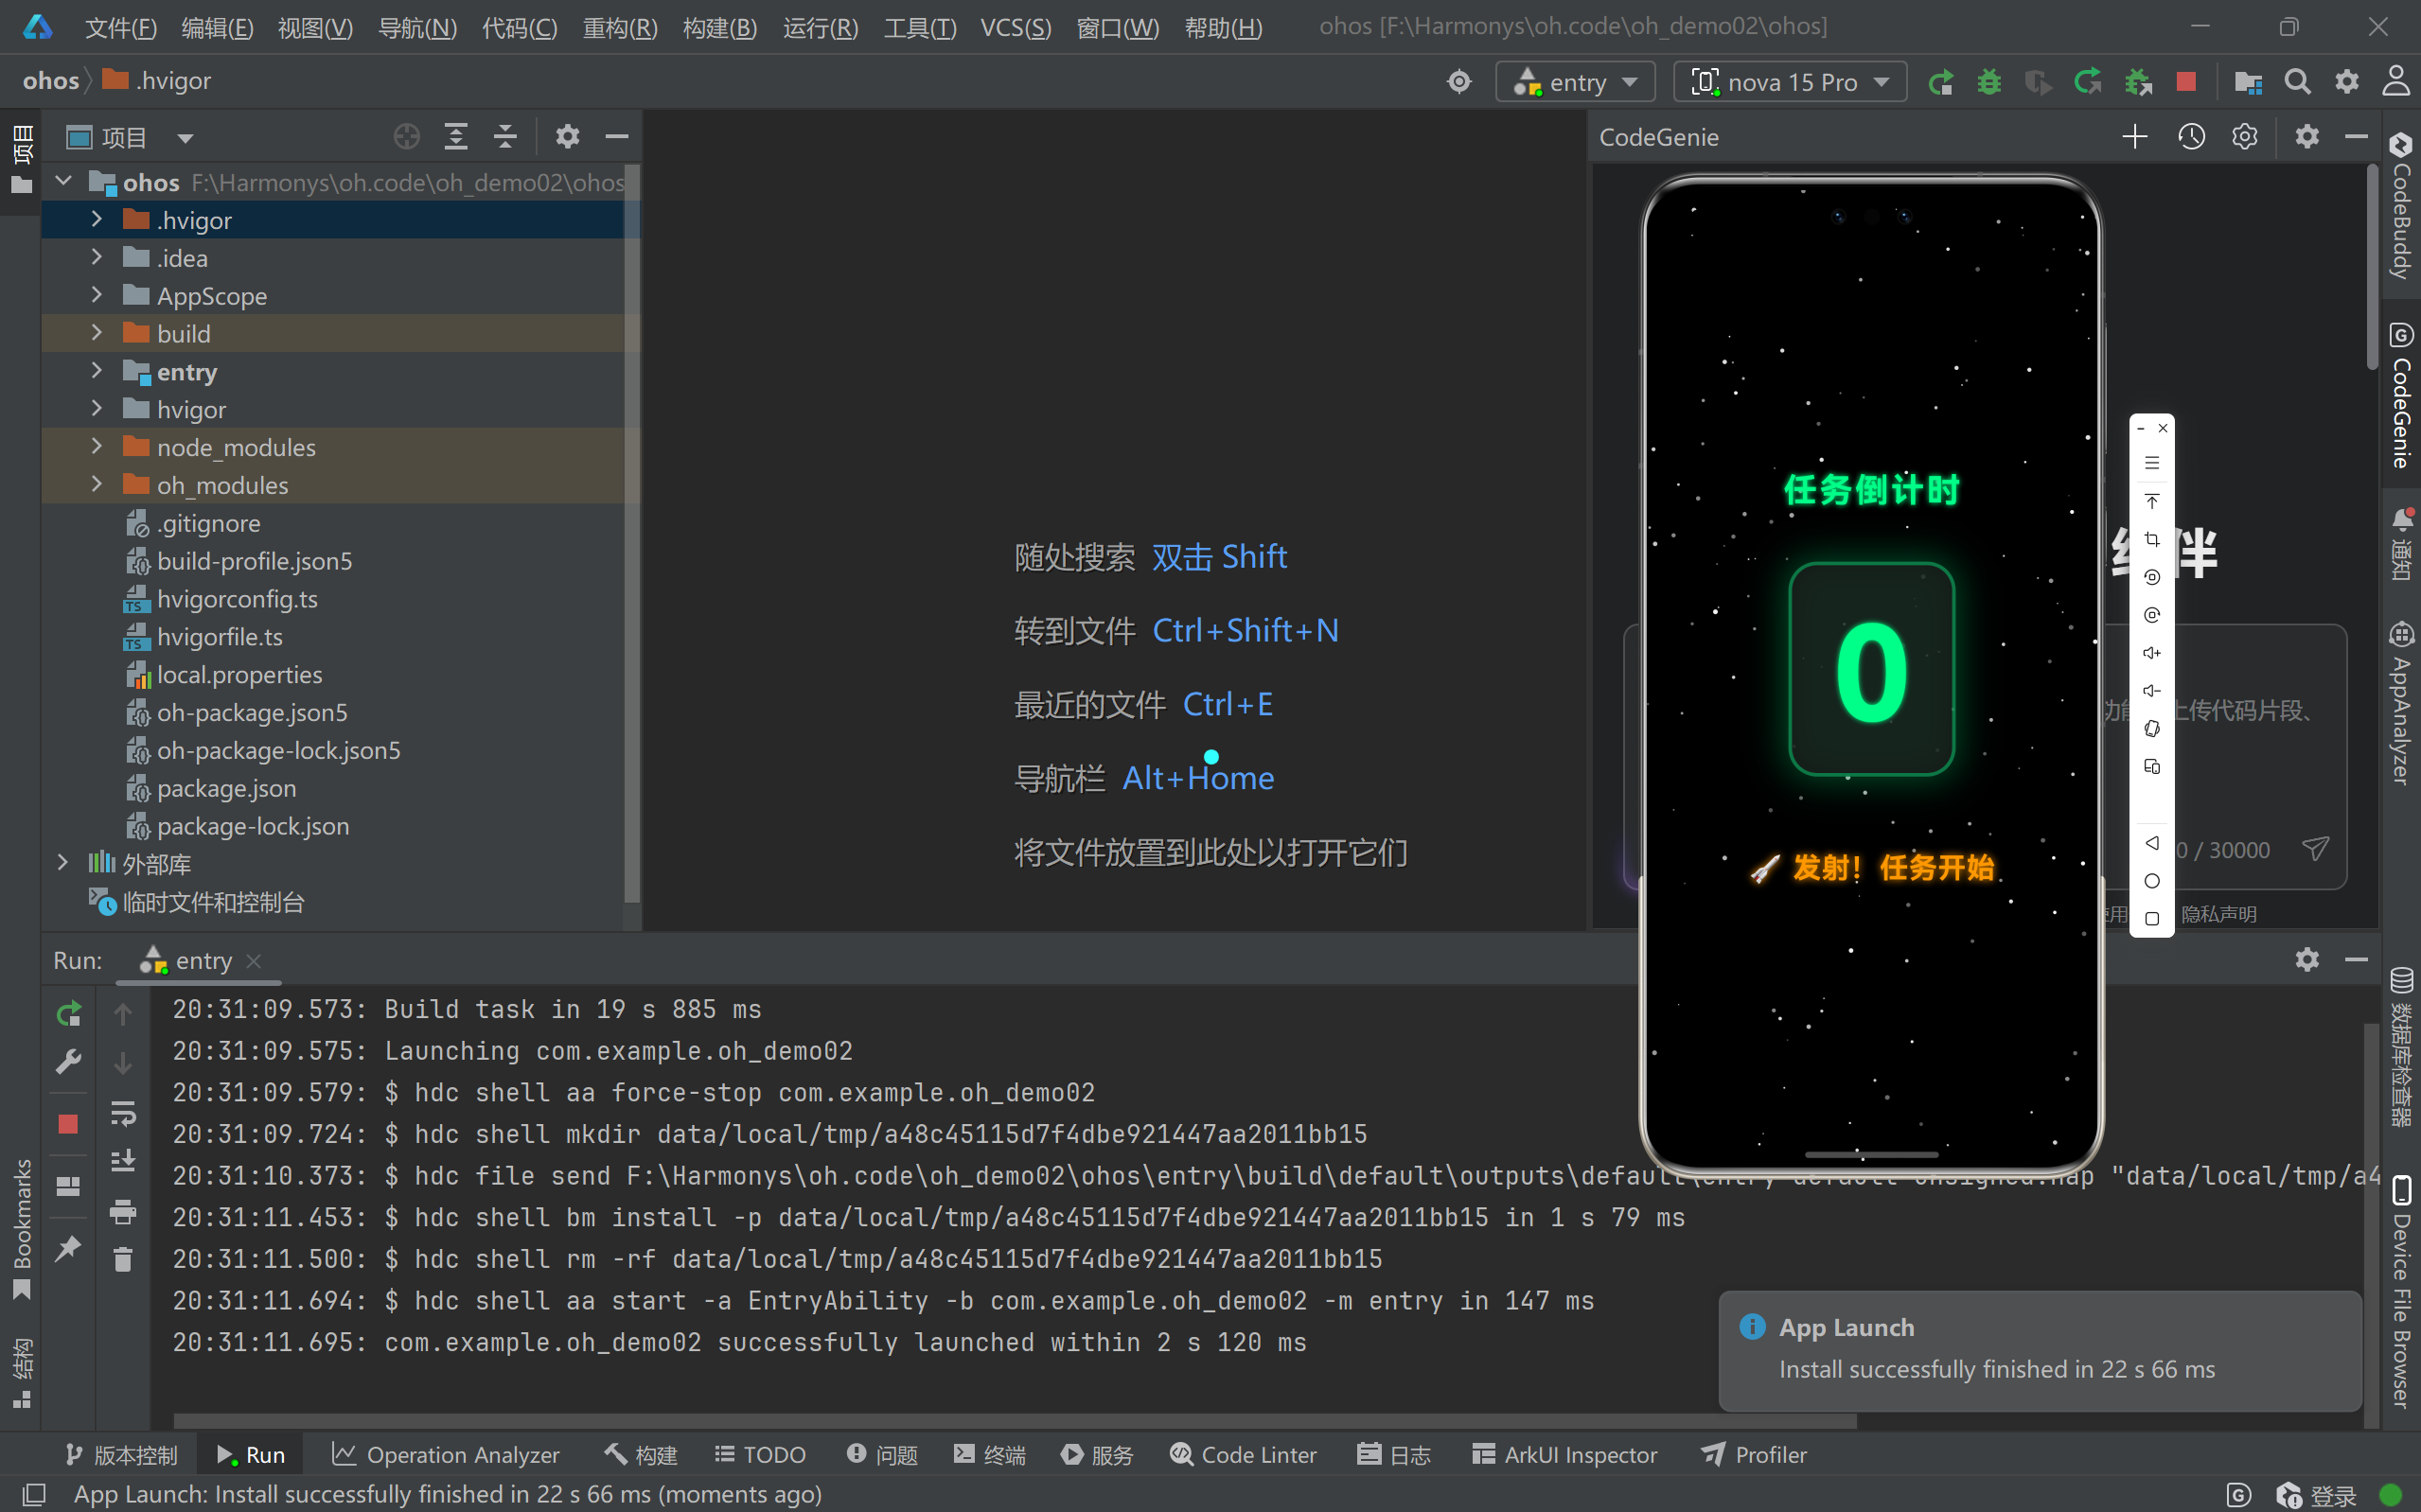Viewport: 2421px width, 1512px height.
Task: Pin the Run entry tab
Action: [68, 1247]
